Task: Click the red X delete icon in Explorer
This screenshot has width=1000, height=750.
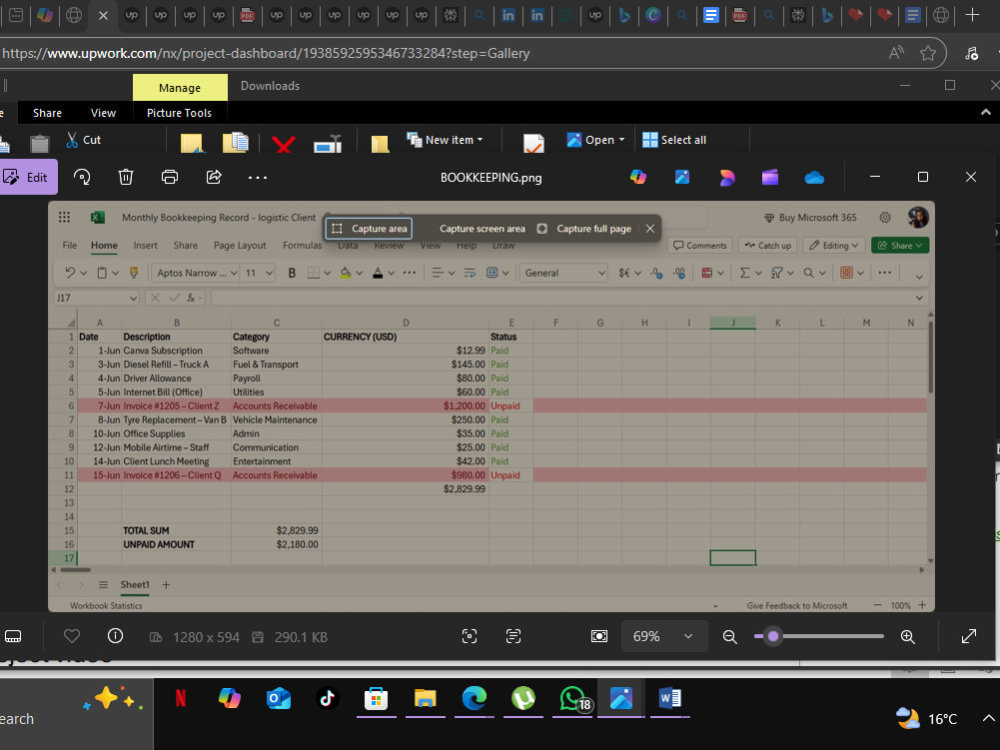Action: pos(283,144)
